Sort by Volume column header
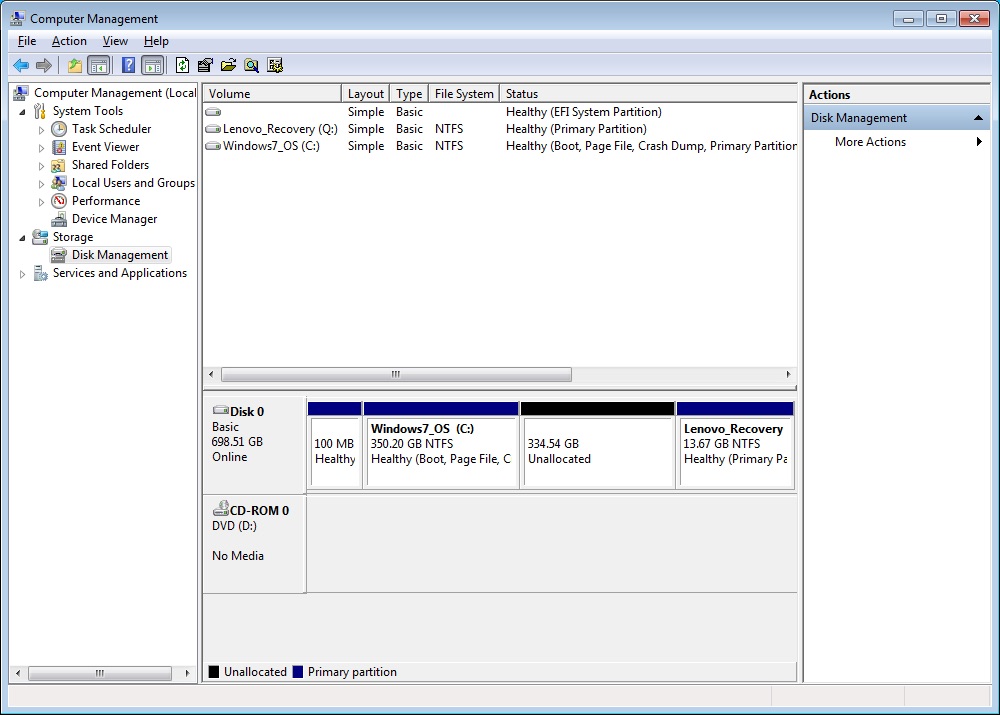Viewport: 1000px width, 715px height. click(x=272, y=94)
